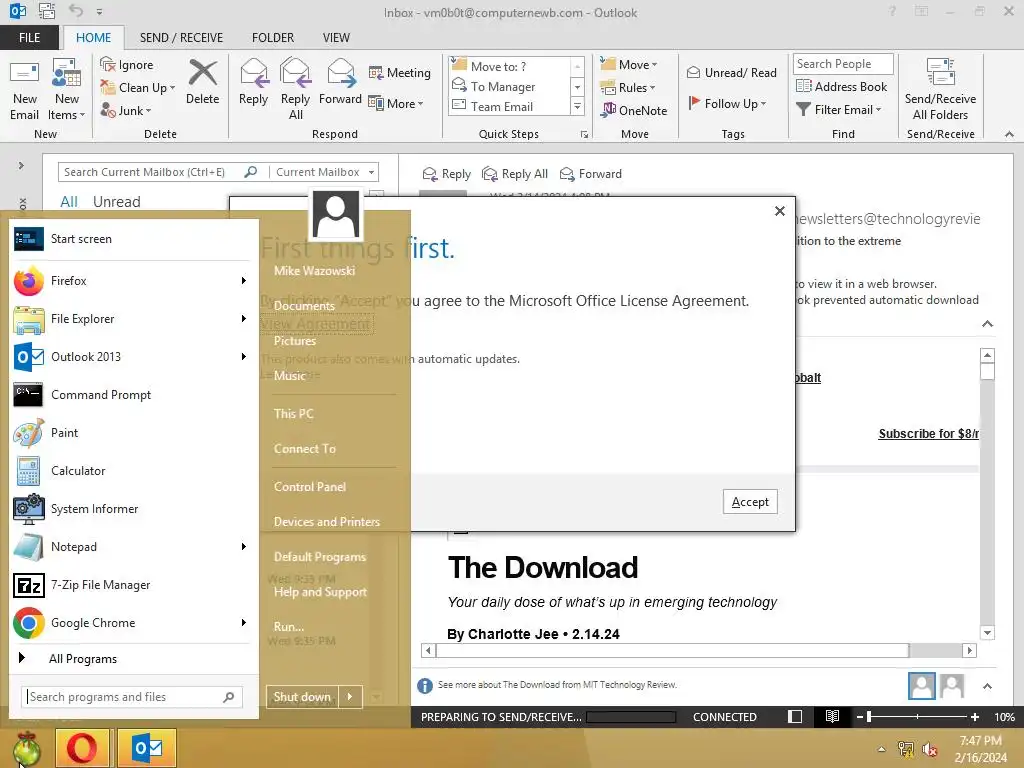Viewport: 1024px width, 768px height.
Task: Open Firefox from the Start menu
Action: tap(131, 281)
